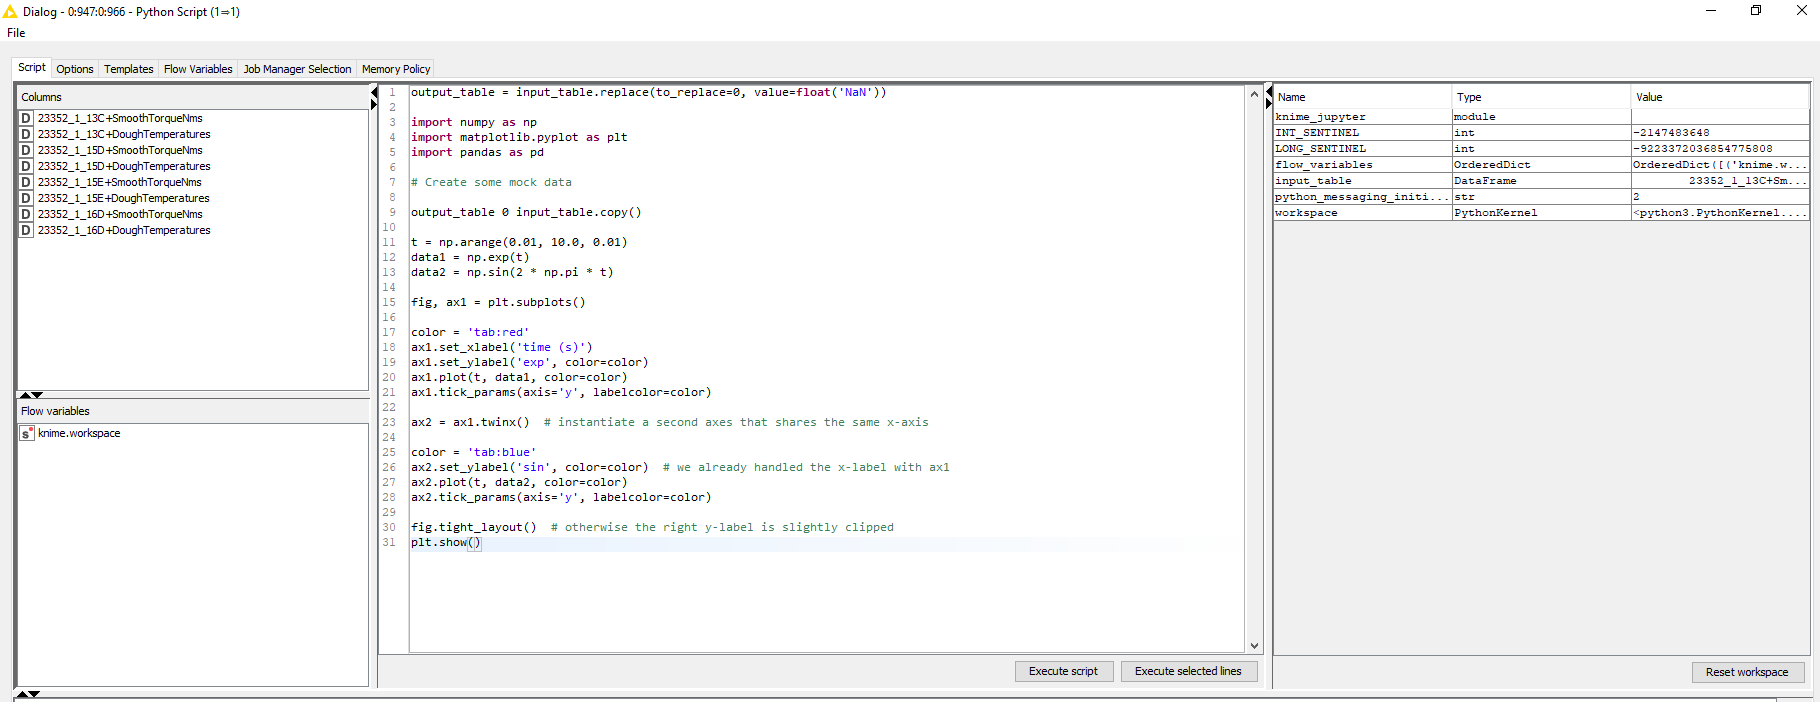Image resolution: width=1820 pixels, height=702 pixels.
Task: Open the Job Manager Selection tab
Action: coord(297,69)
